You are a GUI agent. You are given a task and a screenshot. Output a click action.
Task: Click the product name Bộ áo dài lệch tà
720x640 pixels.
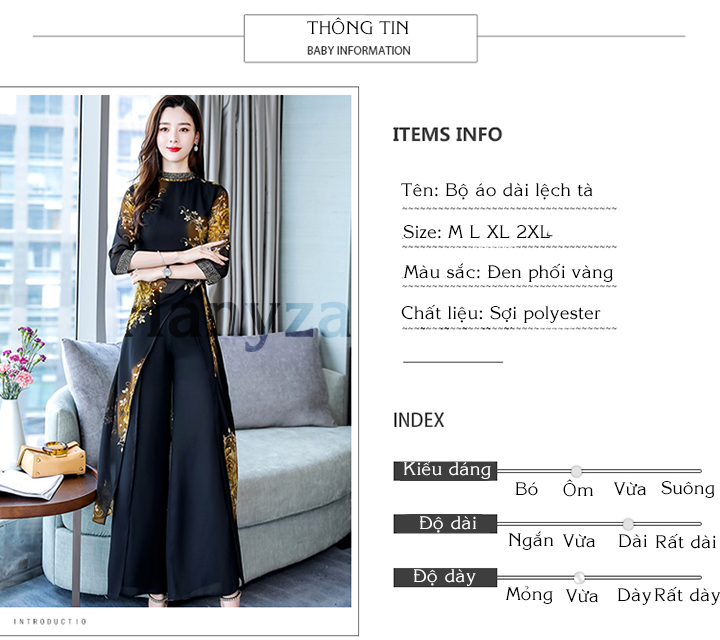519,191
